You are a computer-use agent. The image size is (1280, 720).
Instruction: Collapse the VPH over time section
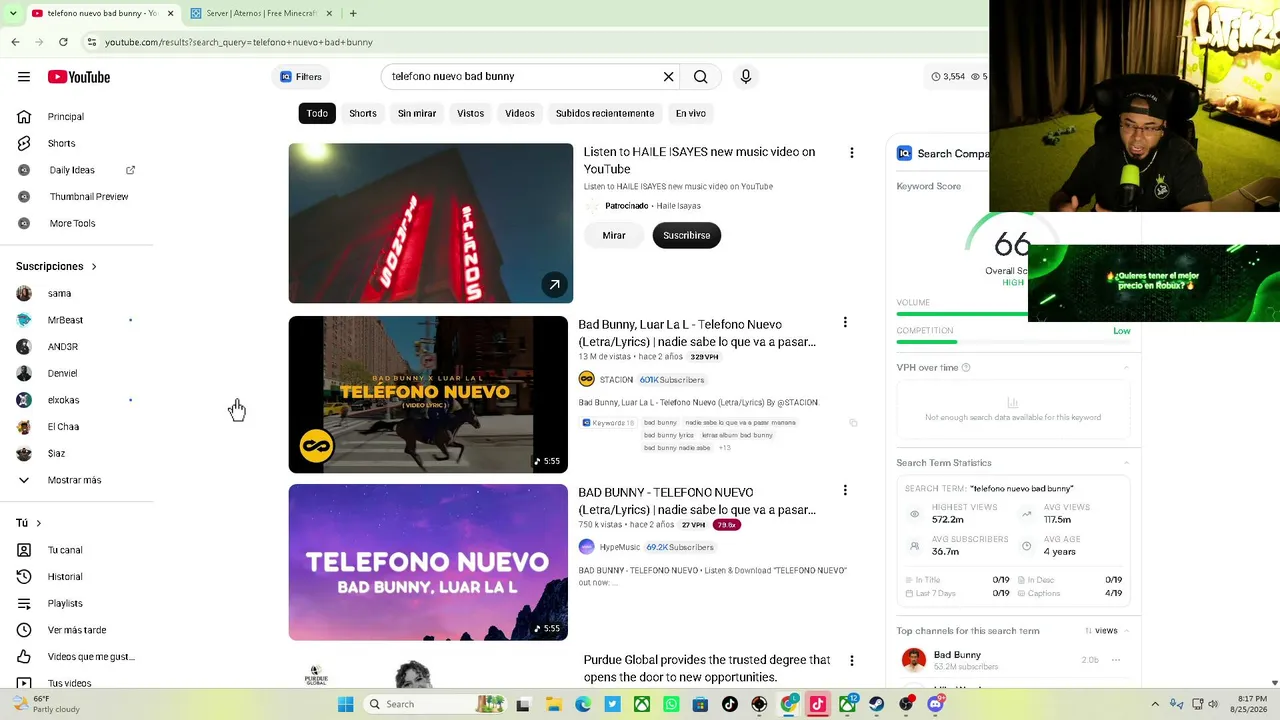(1126, 368)
